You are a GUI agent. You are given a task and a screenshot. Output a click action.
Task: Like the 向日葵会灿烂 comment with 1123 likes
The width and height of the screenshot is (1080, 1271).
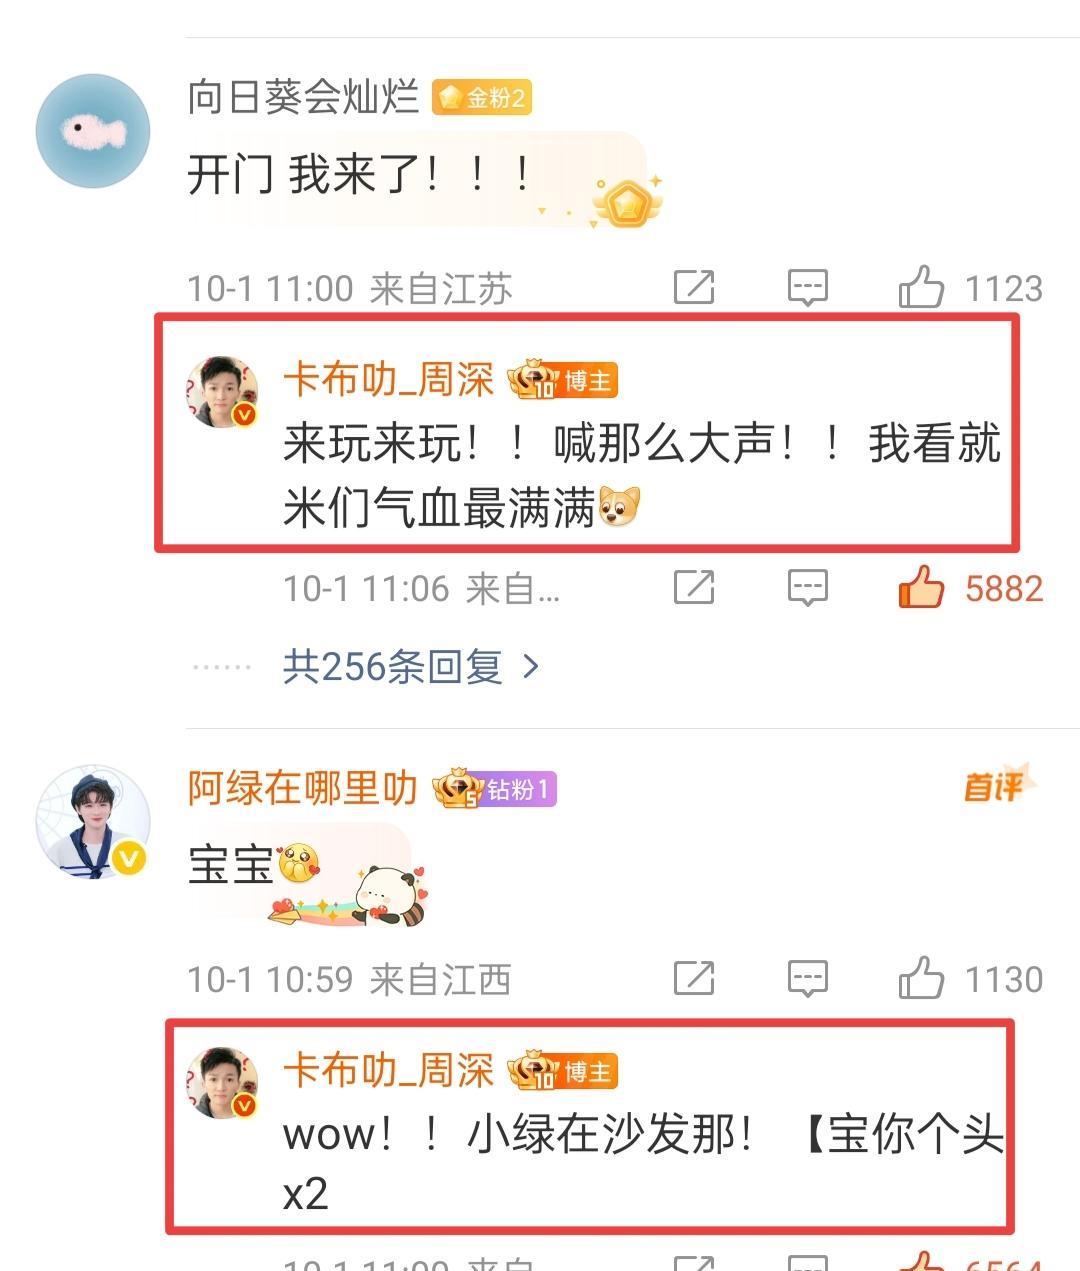point(921,288)
